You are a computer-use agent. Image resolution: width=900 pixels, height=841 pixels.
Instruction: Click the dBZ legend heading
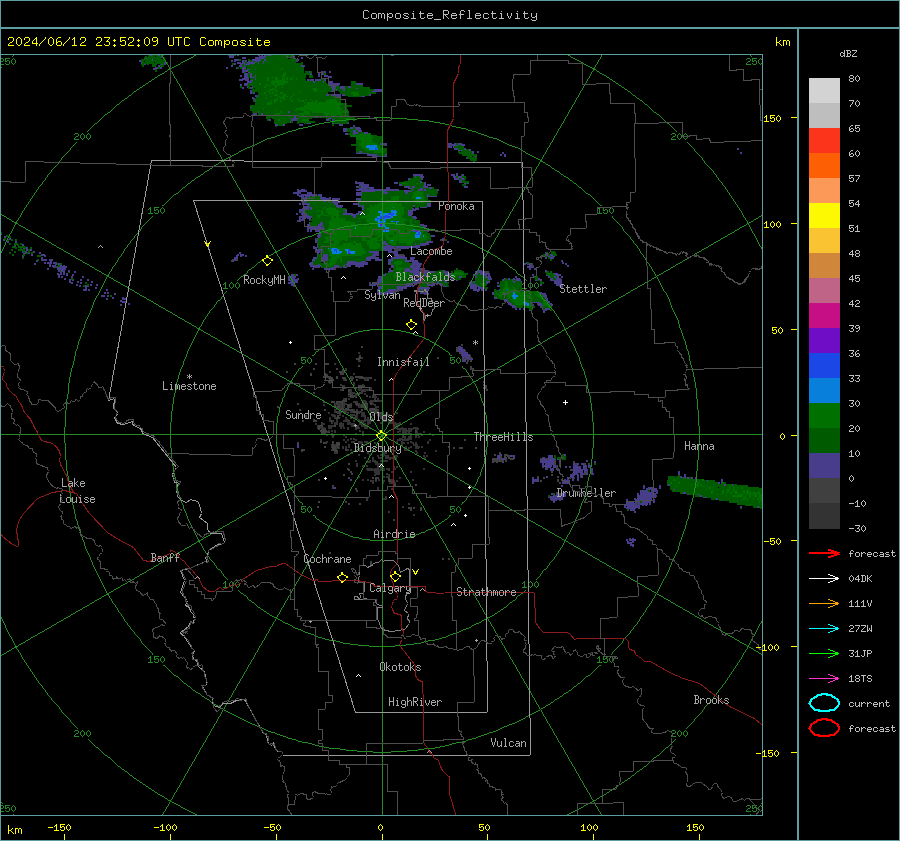[848, 53]
